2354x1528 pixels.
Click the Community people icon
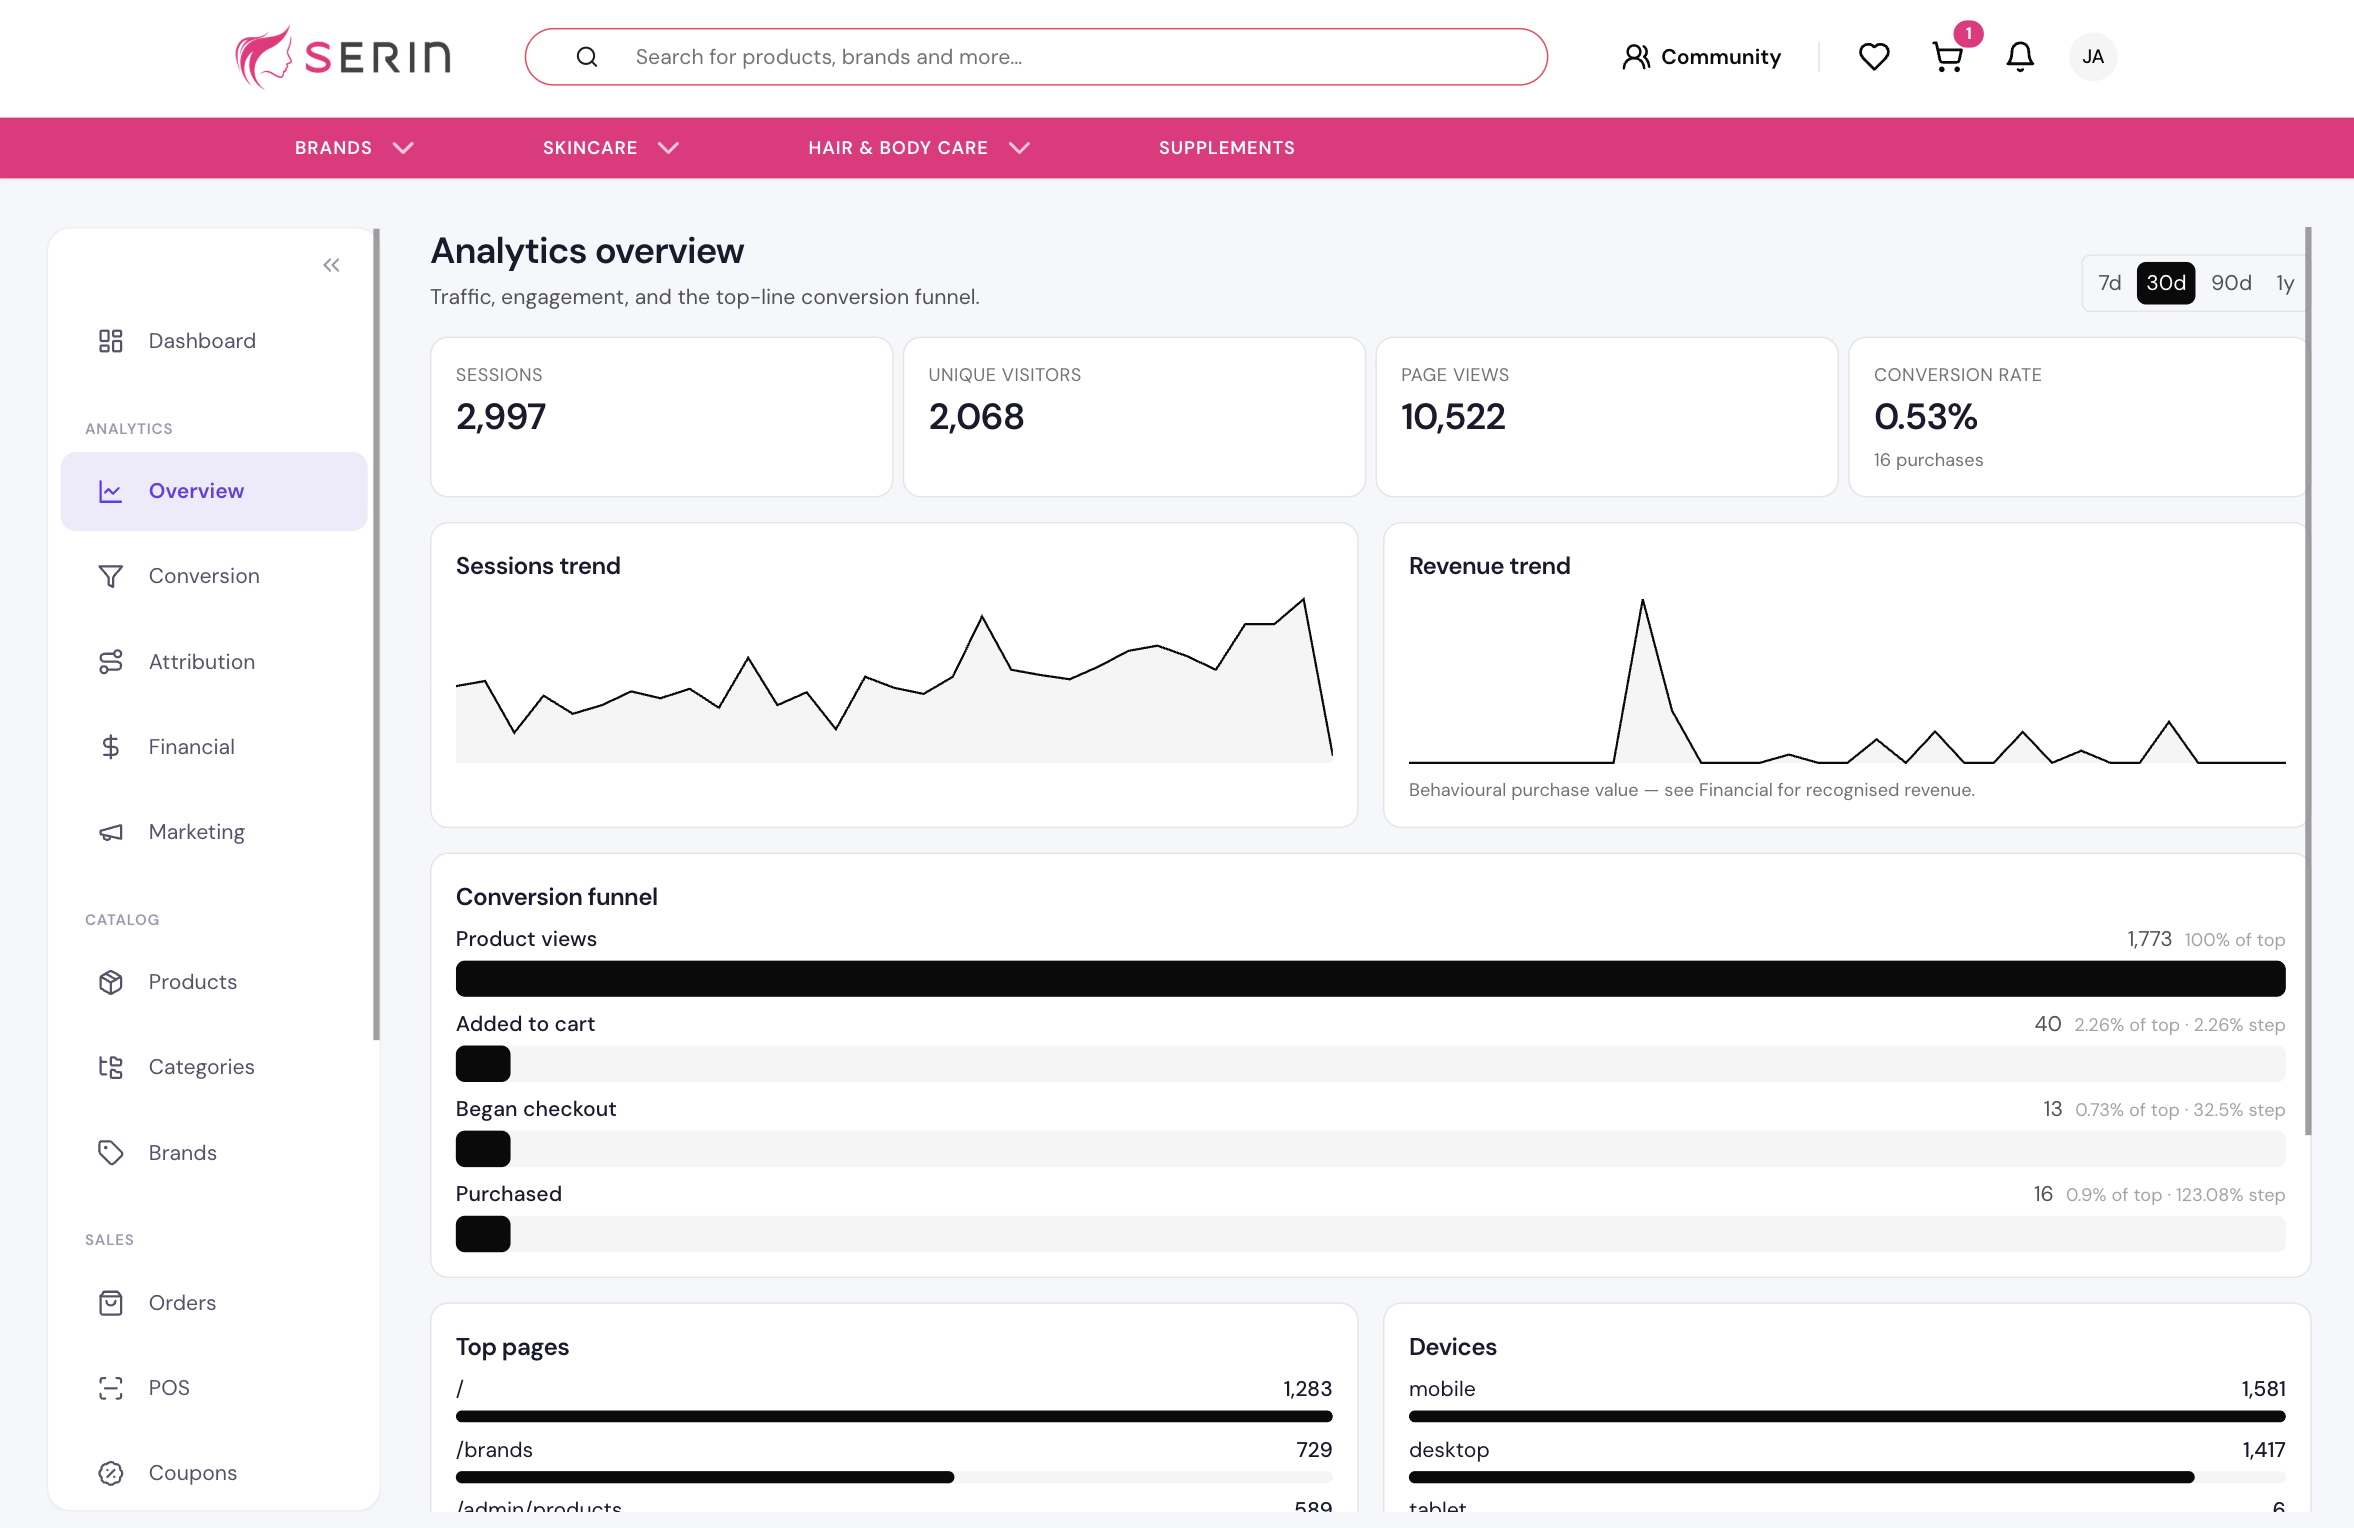(1636, 57)
